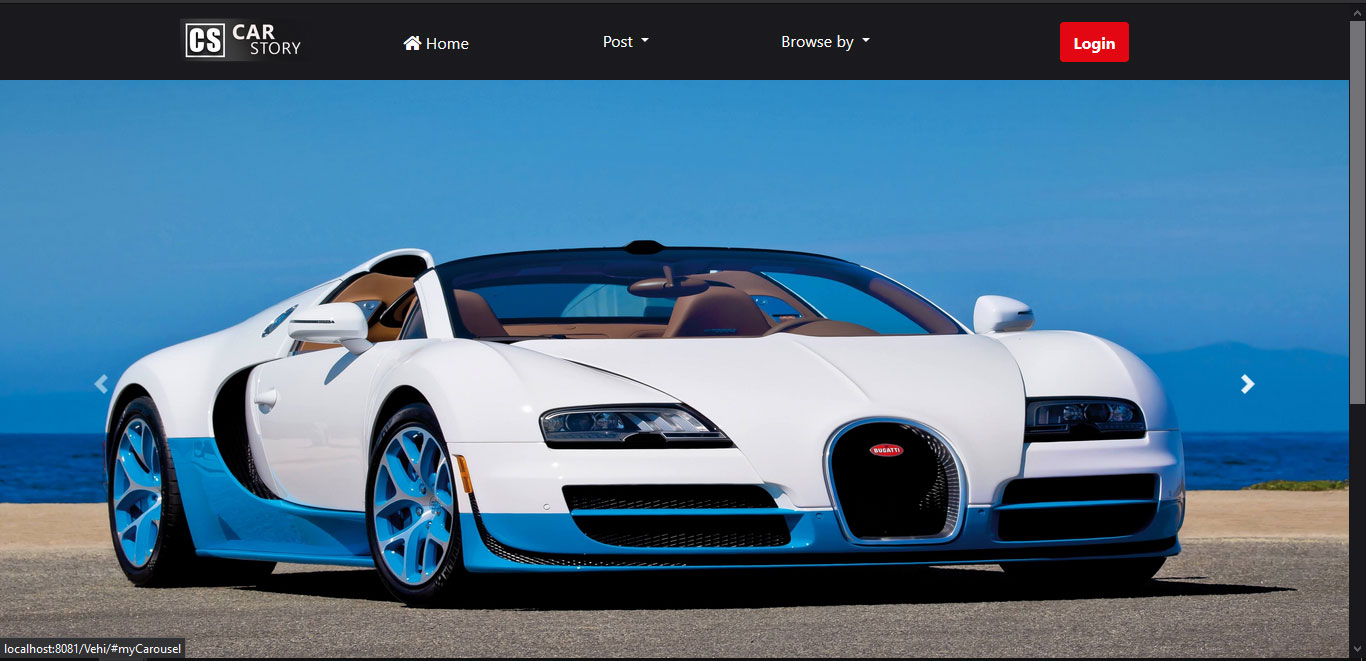The image size is (1366, 661).
Task: Go to the previous carousel slide
Action: 101,384
